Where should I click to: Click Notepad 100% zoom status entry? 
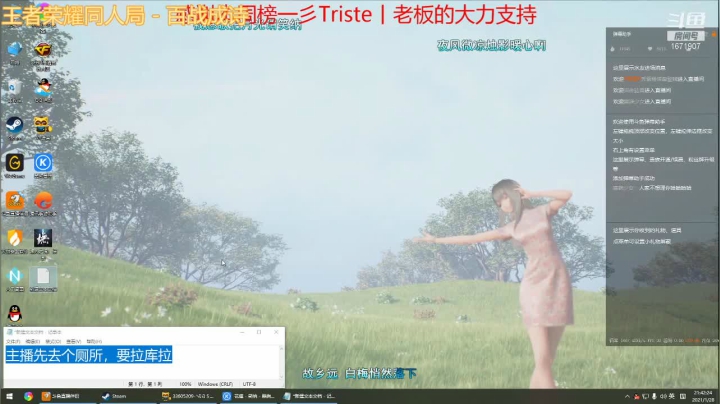[185, 384]
